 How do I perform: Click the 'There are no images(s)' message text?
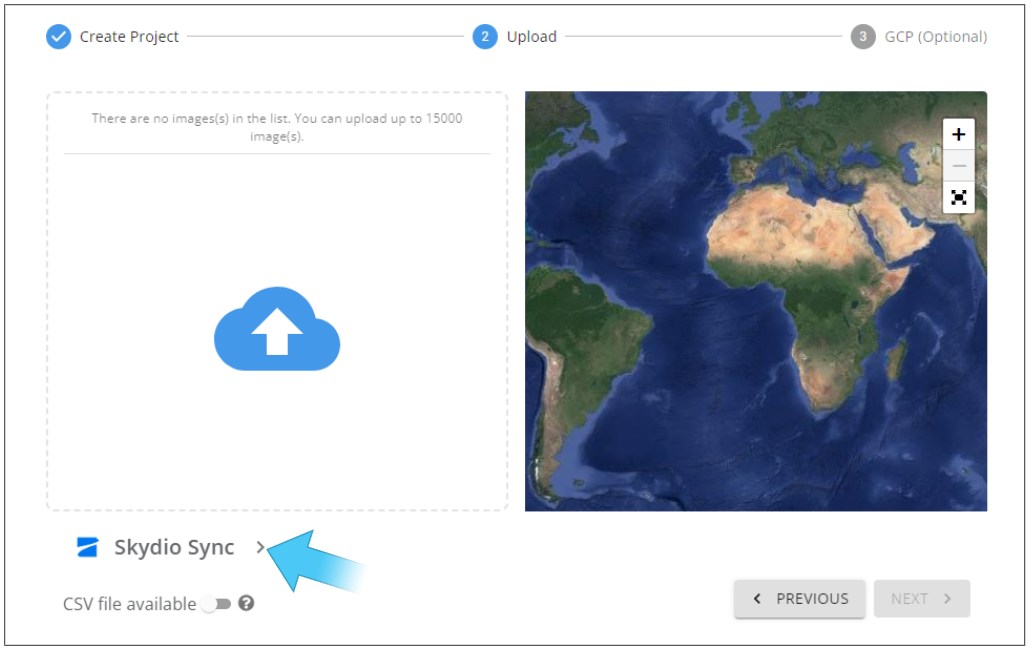tap(277, 127)
